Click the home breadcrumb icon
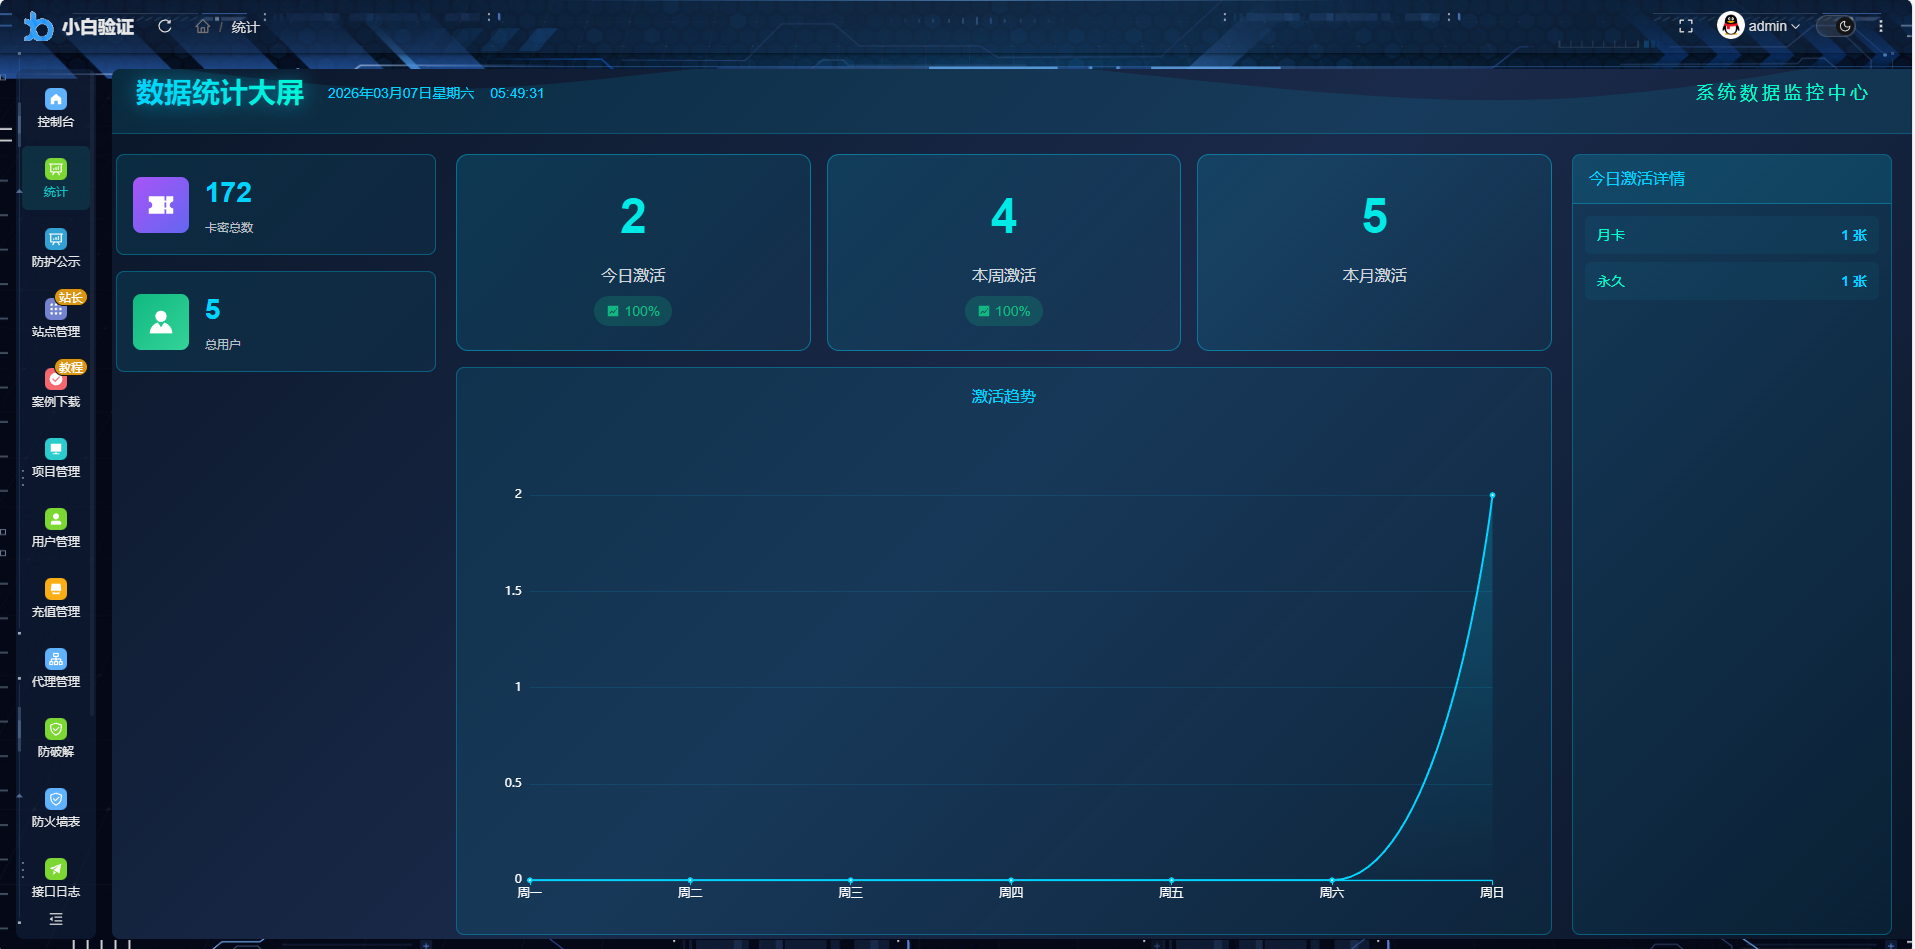The width and height of the screenshot is (1915, 949). click(x=203, y=26)
